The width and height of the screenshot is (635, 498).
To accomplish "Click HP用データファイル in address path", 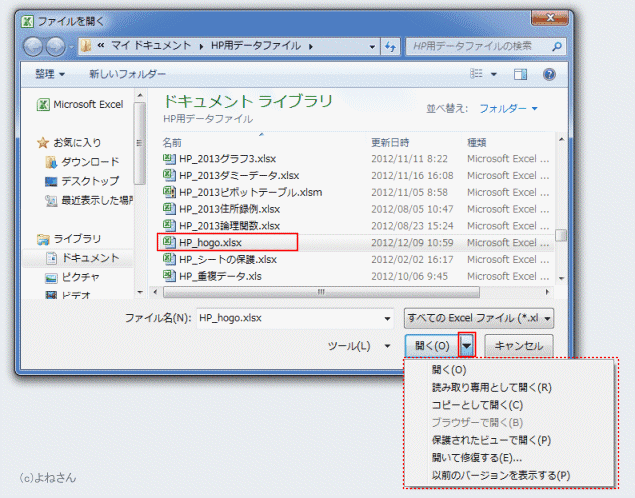I will 256,46.
